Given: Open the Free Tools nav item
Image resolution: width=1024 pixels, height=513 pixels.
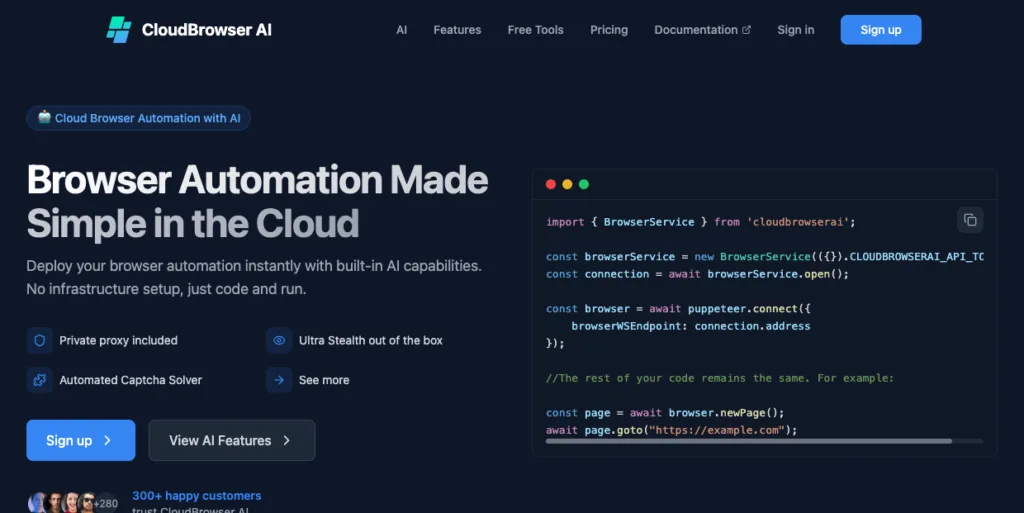Looking at the screenshot, I should click(x=536, y=30).
